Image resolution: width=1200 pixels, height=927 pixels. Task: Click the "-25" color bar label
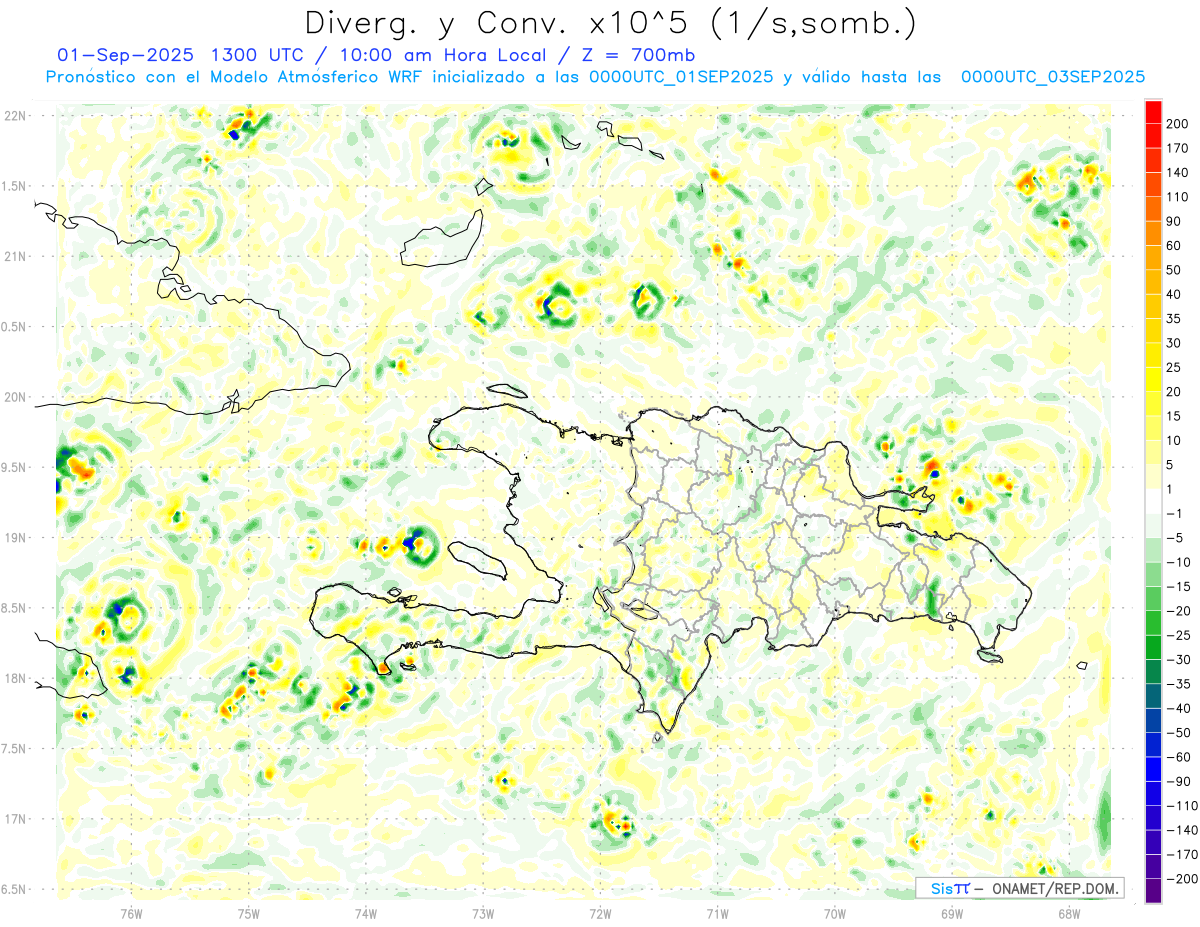(1181, 636)
